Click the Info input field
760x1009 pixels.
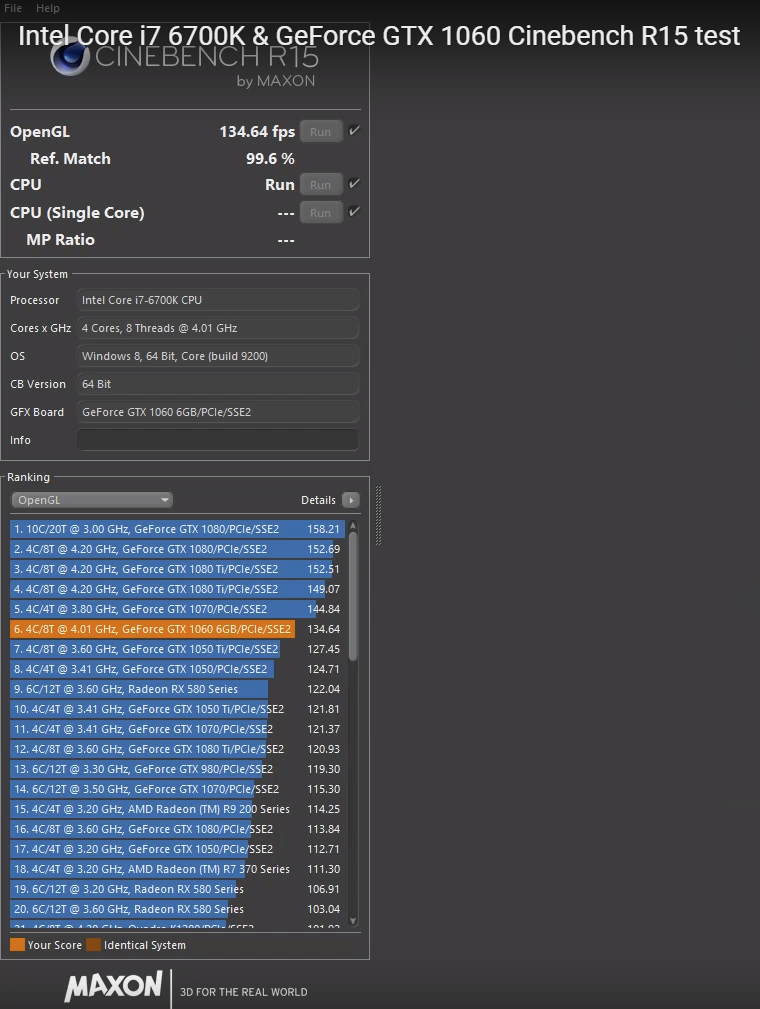[x=218, y=440]
